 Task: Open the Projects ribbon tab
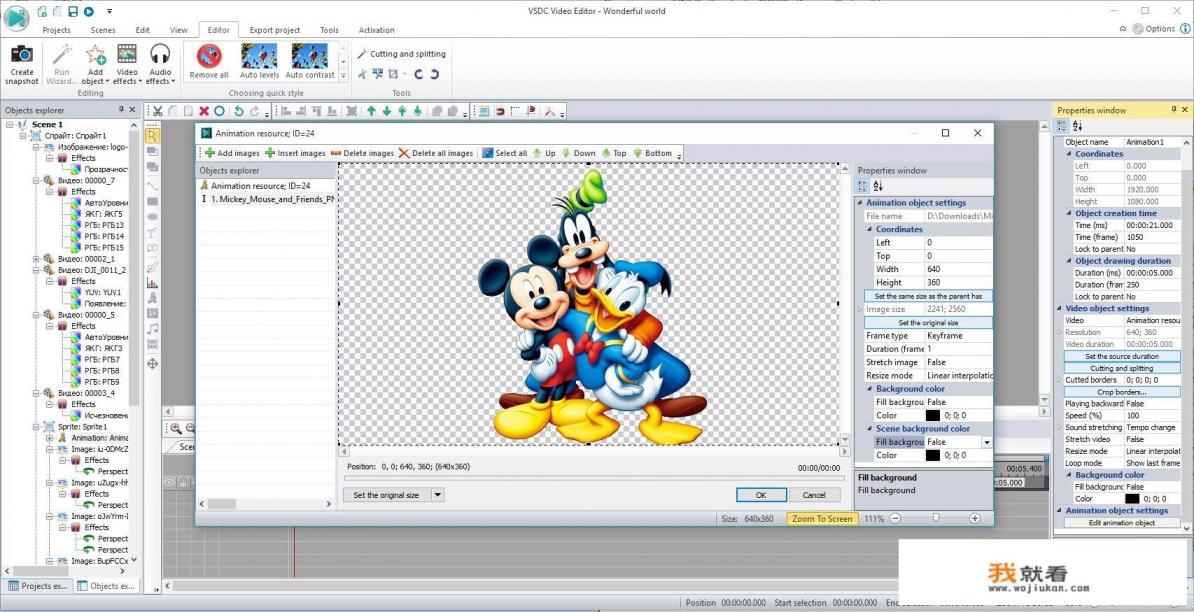pos(56,30)
